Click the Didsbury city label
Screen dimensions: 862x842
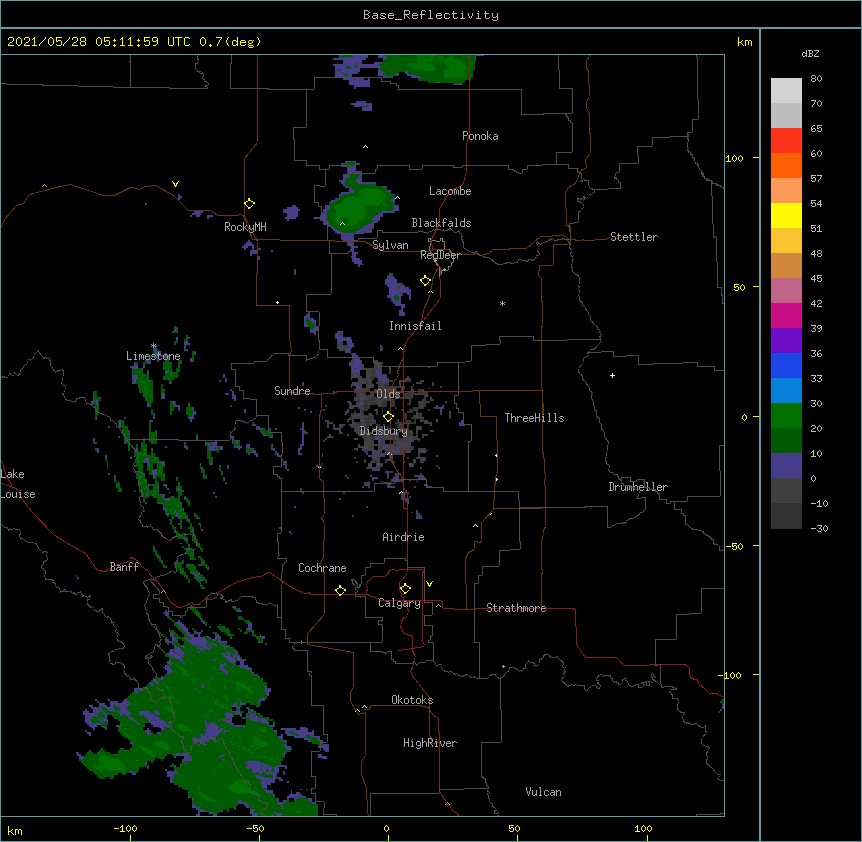coord(384,431)
